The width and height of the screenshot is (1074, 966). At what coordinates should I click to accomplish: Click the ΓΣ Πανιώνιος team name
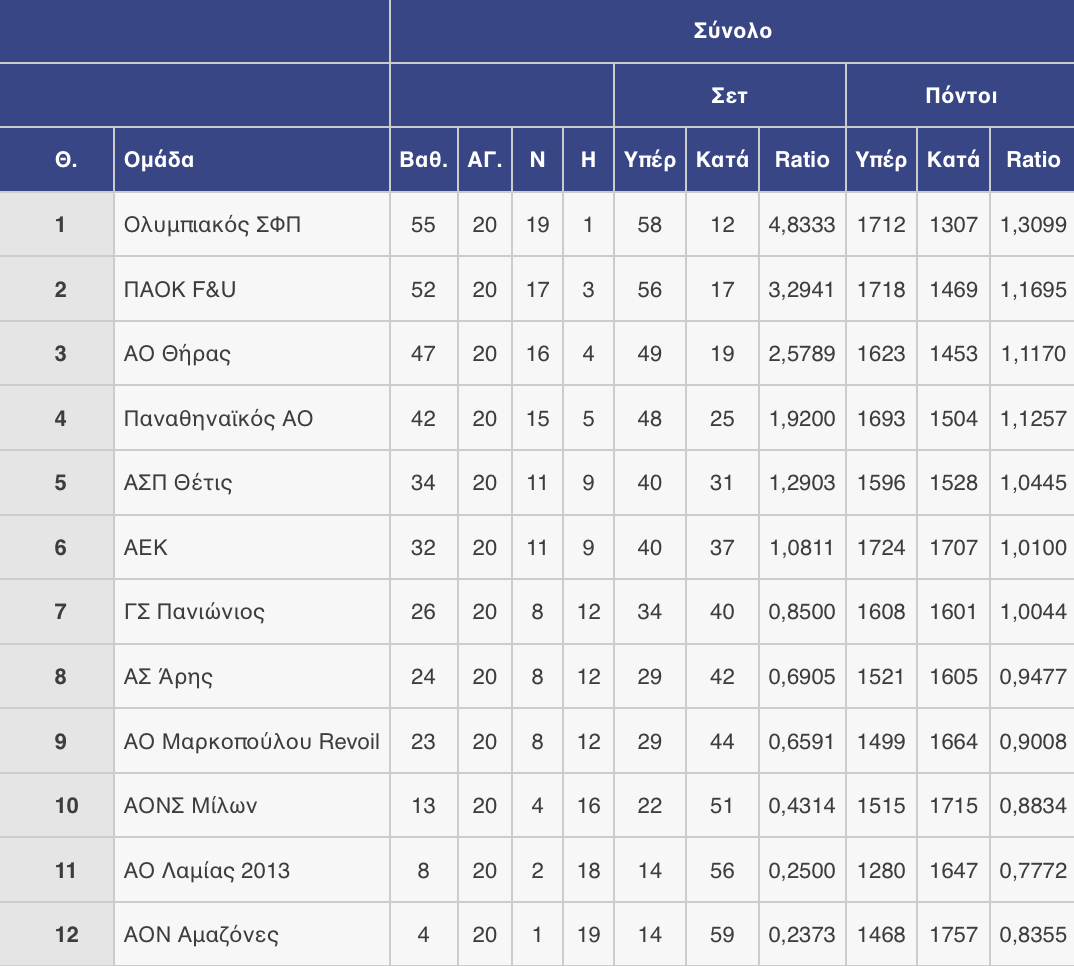point(194,612)
